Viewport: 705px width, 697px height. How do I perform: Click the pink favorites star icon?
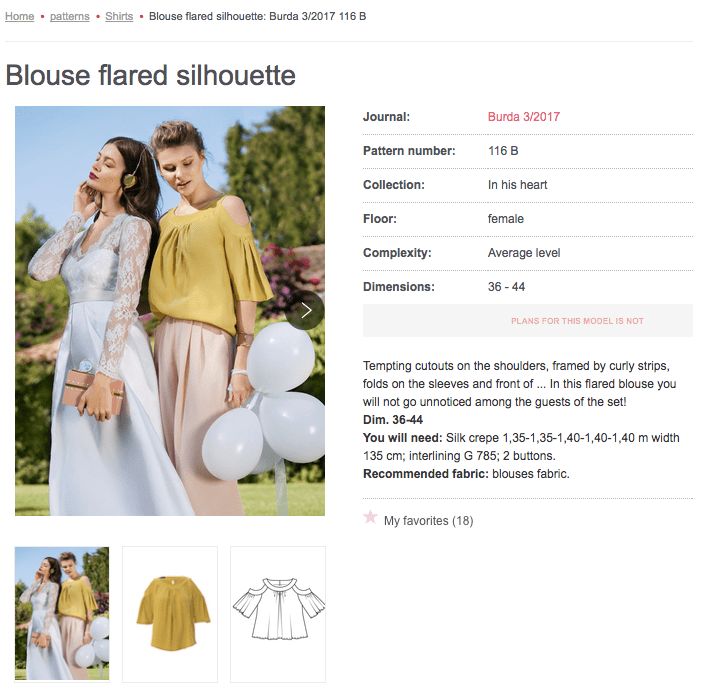pyautogui.click(x=370, y=517)
